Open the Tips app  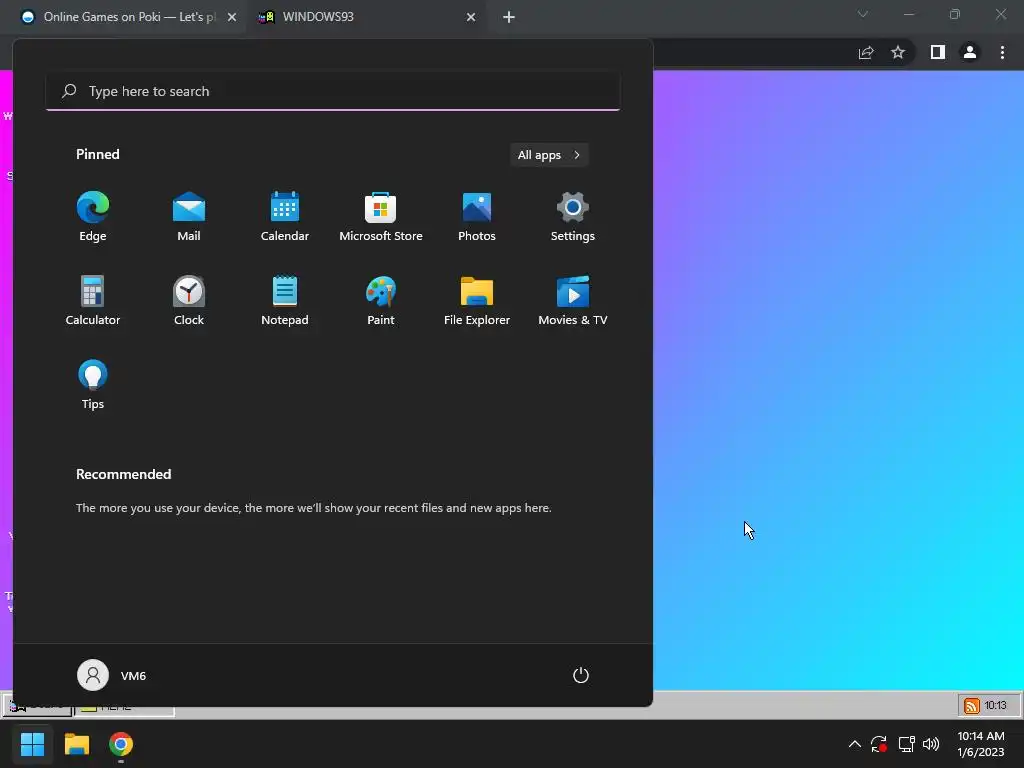point(93,385)
